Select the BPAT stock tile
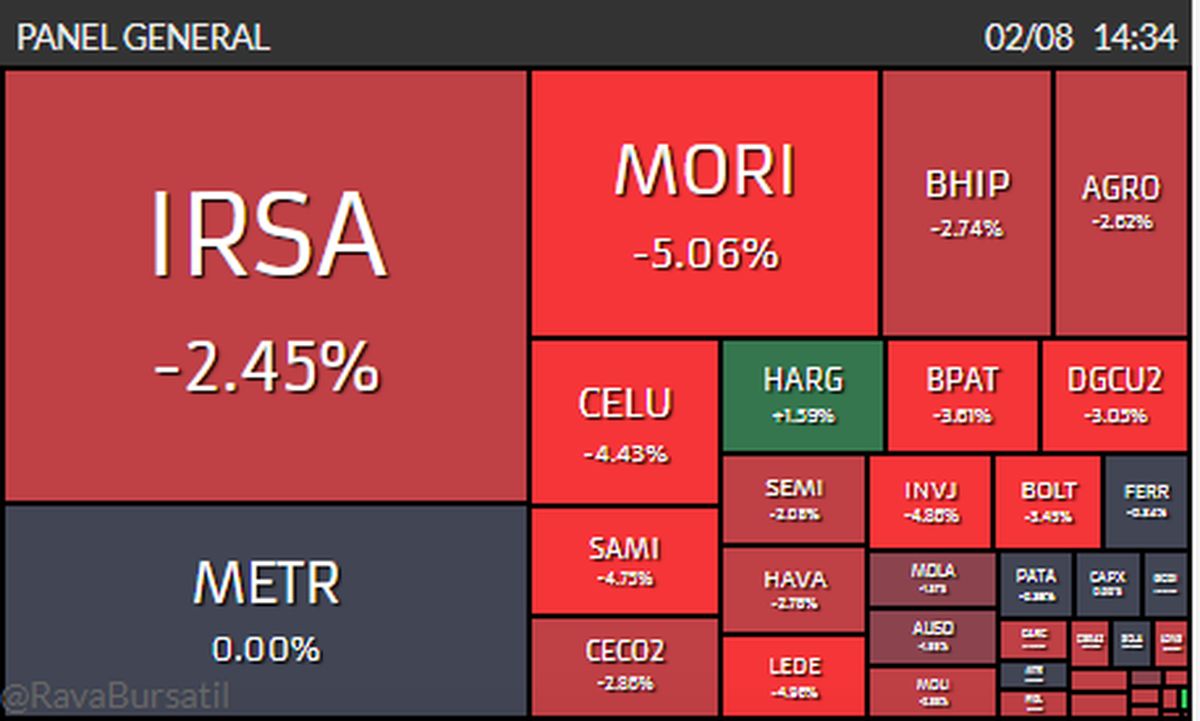1200x721 pixels. coord(963,395)
